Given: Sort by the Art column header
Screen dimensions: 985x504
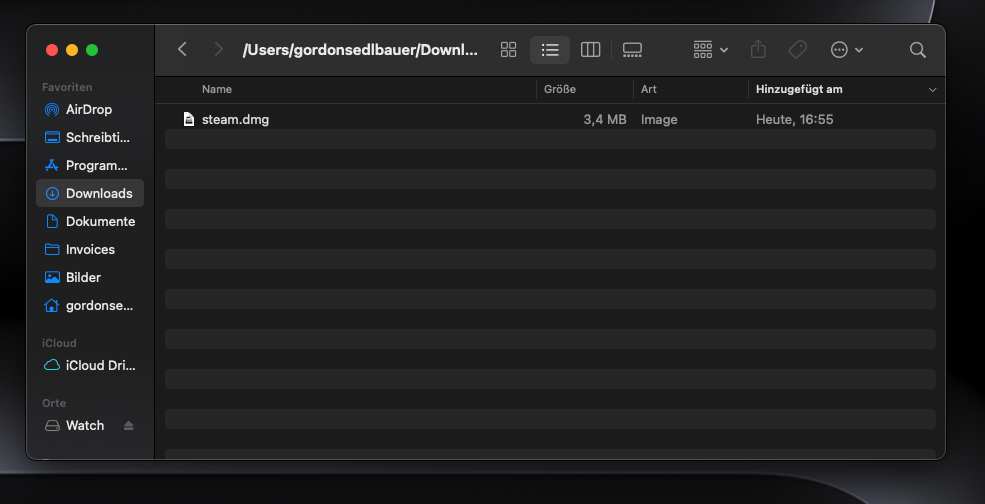Looking at the screenshot, I should [649, 89].
